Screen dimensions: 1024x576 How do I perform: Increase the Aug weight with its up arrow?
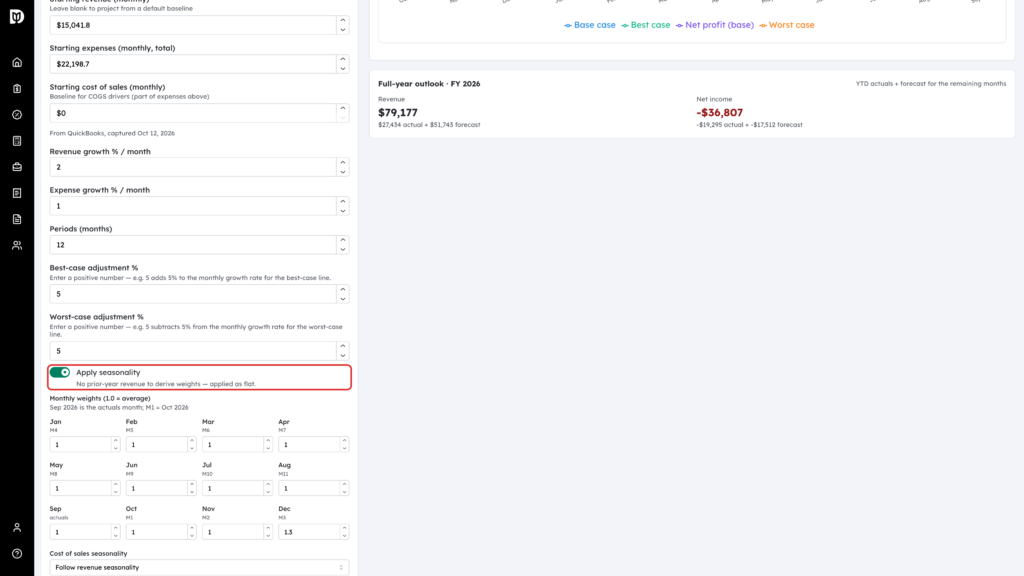[344, 484]
